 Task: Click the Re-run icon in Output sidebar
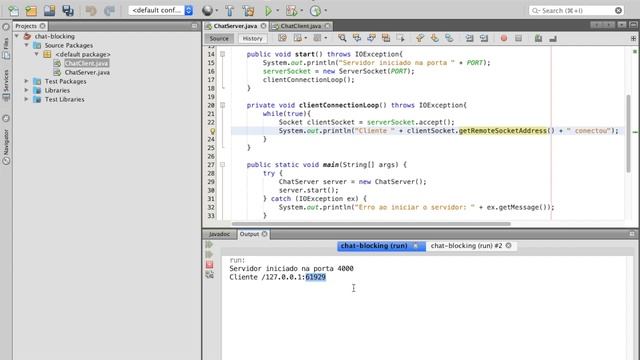(x=209, y=244)
